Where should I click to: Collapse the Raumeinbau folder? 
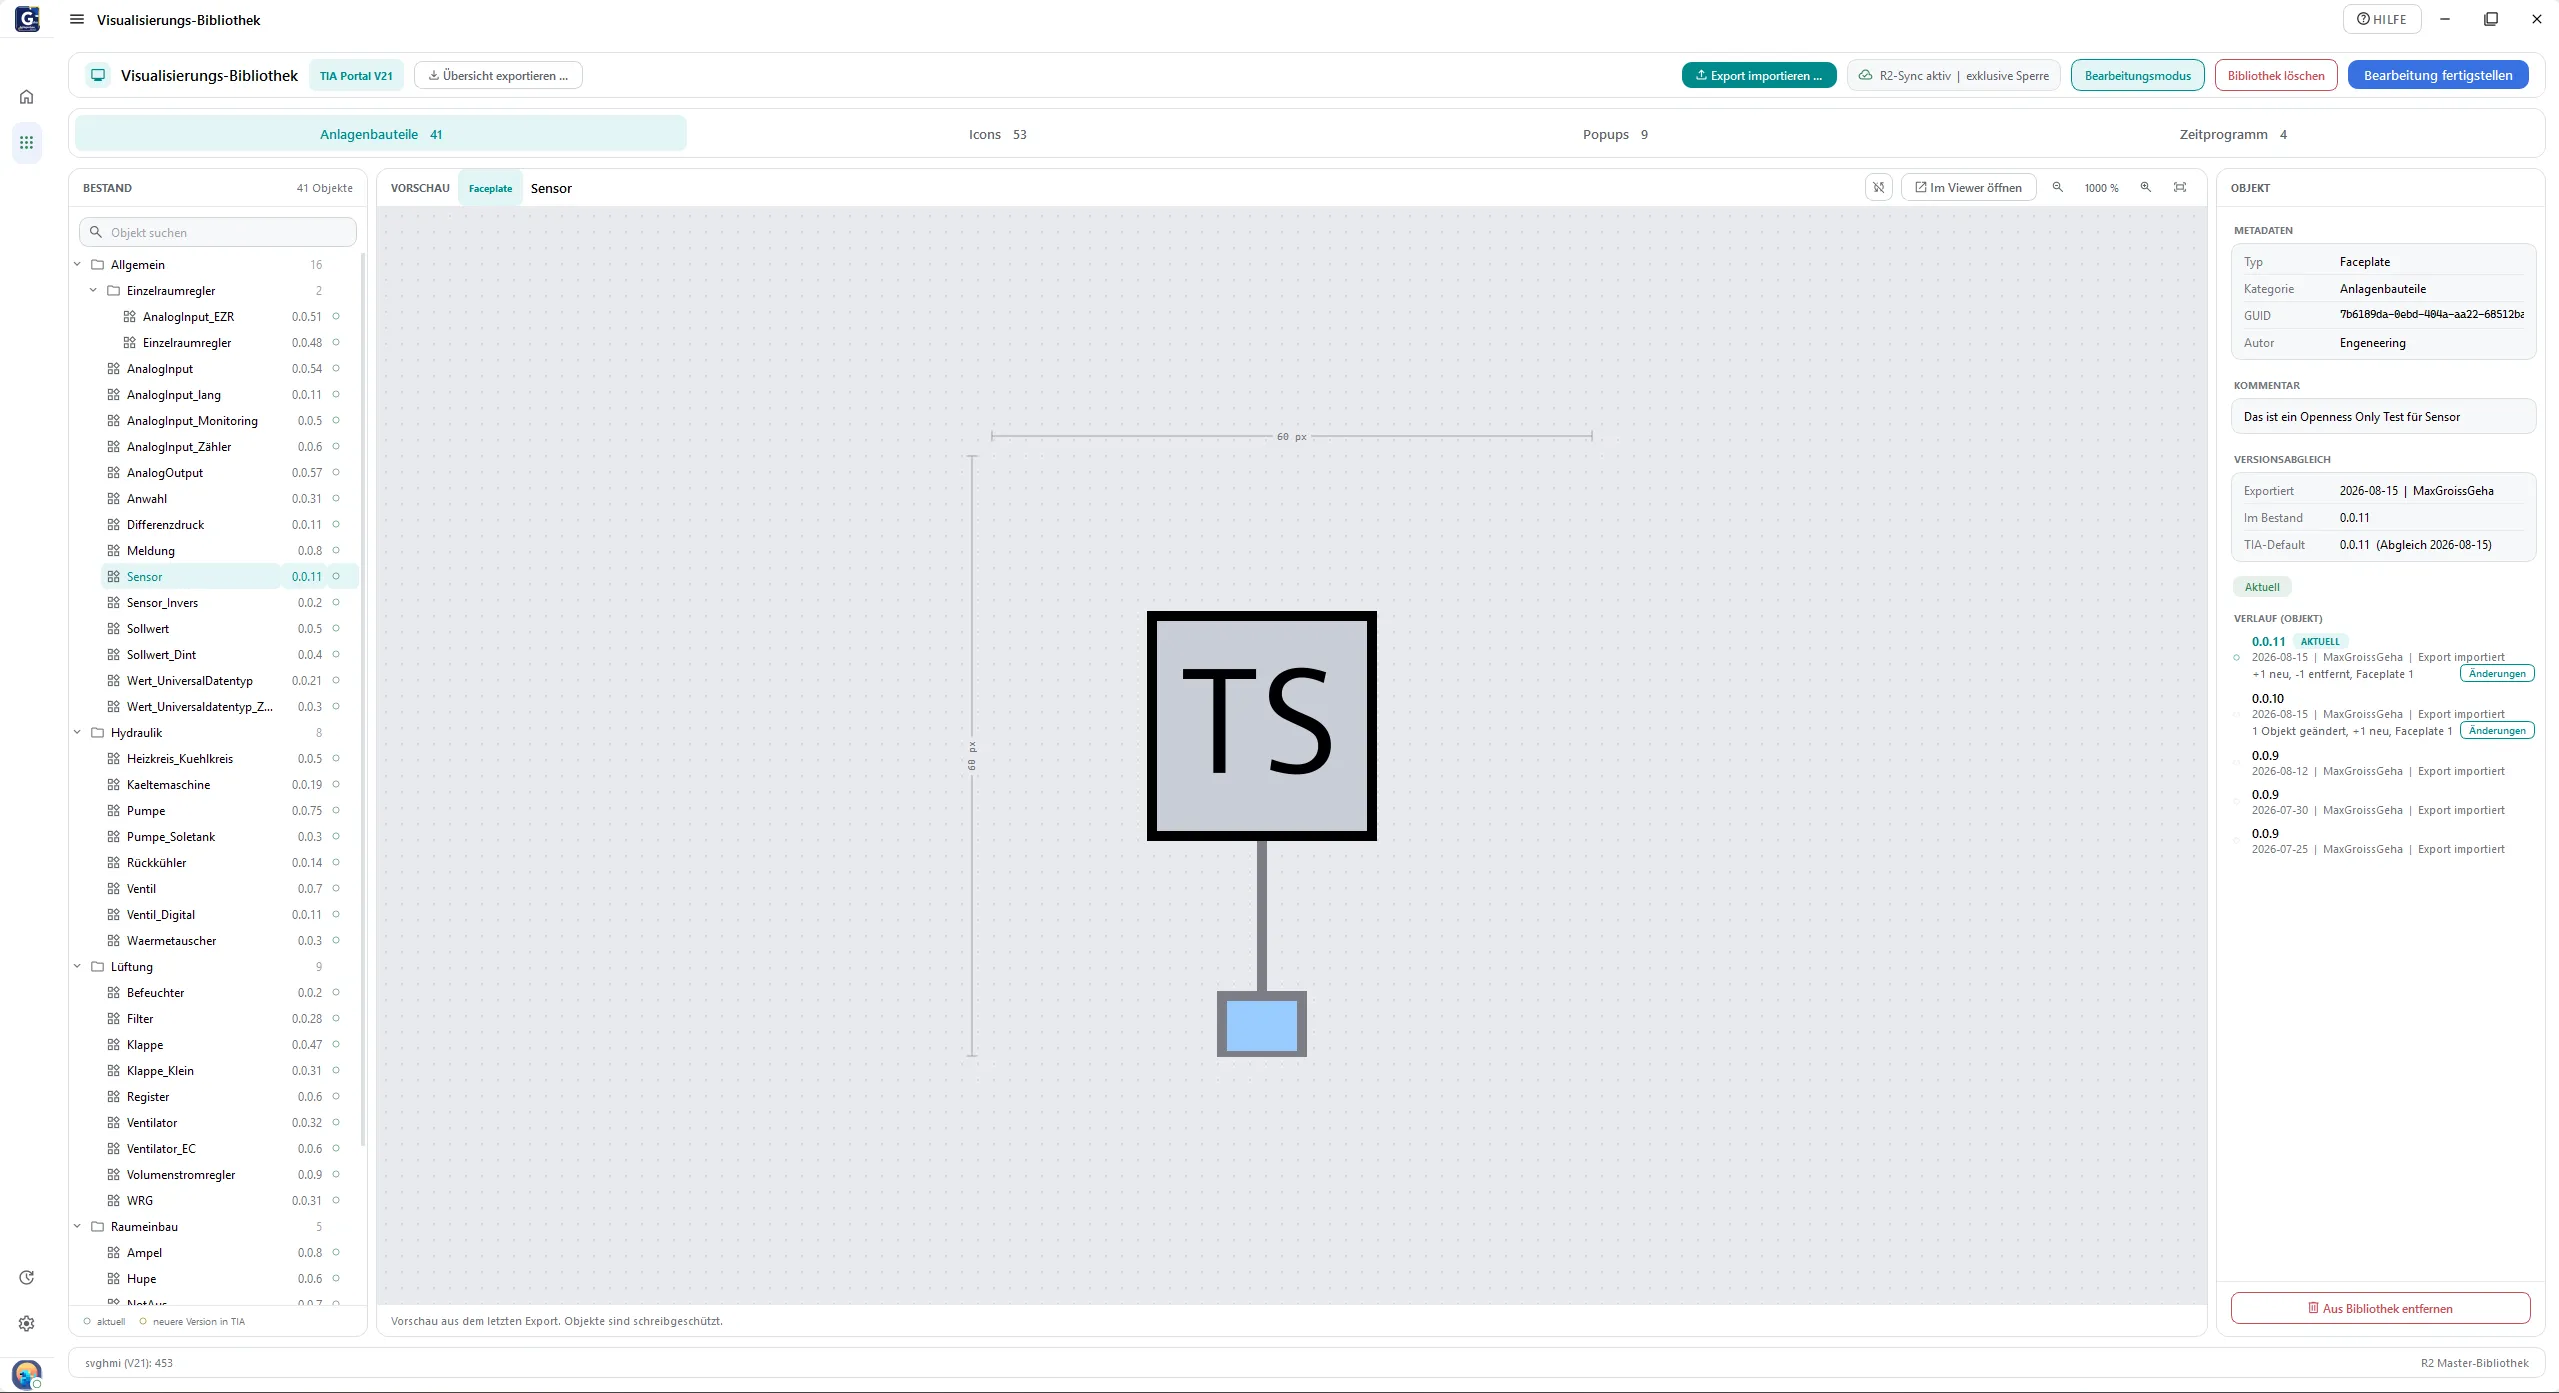[x=78, y=1226]
